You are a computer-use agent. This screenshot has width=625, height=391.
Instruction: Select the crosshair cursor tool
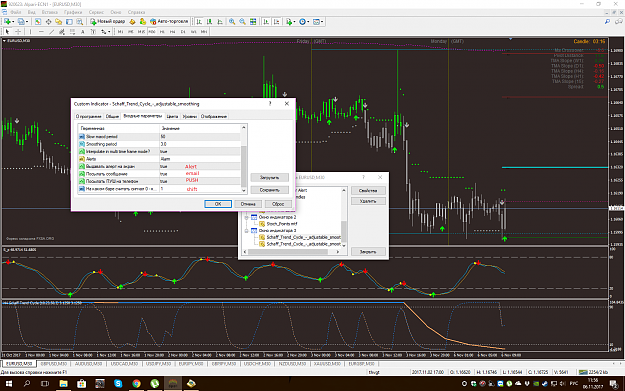click(18, 31)
